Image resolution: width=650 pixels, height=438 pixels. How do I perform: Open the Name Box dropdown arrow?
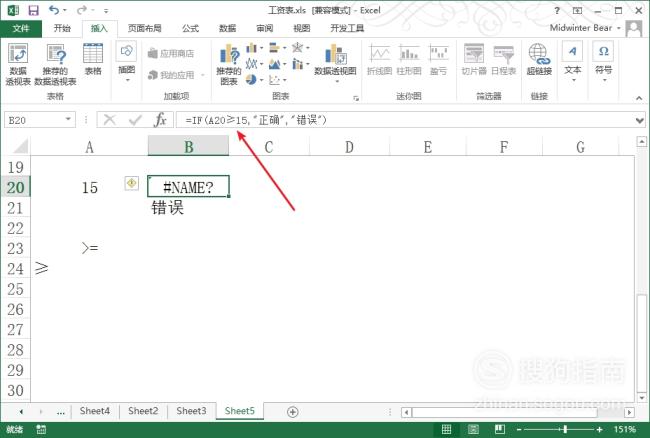tap(68, 119)
